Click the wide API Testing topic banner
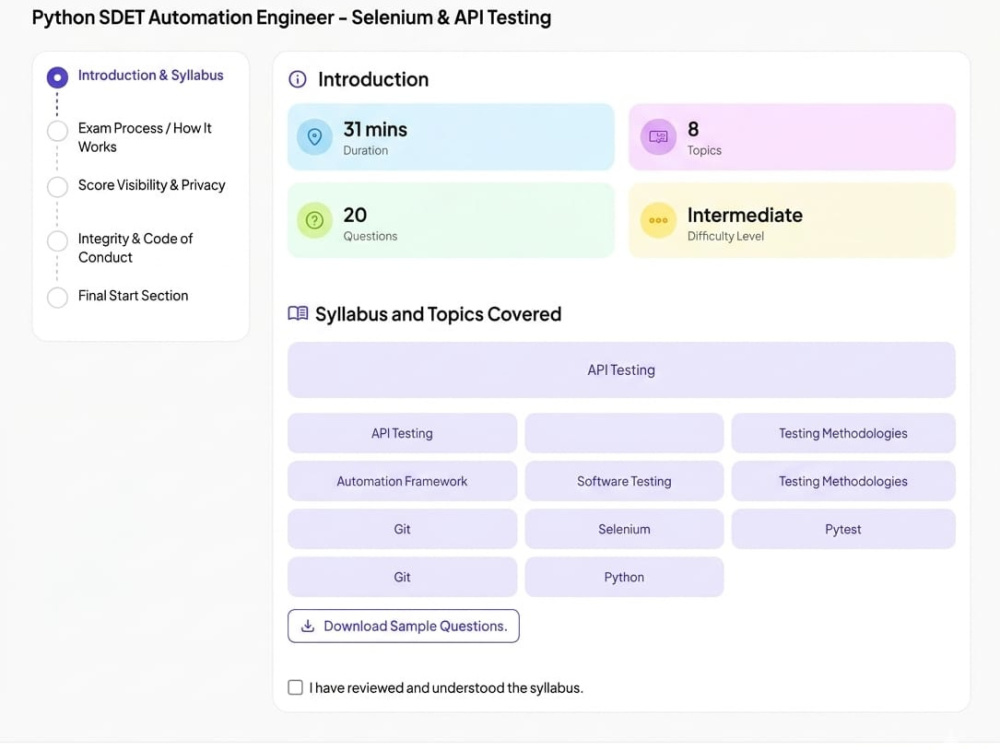The width and height of the screenshot is (1000, 750). (621, 370)
